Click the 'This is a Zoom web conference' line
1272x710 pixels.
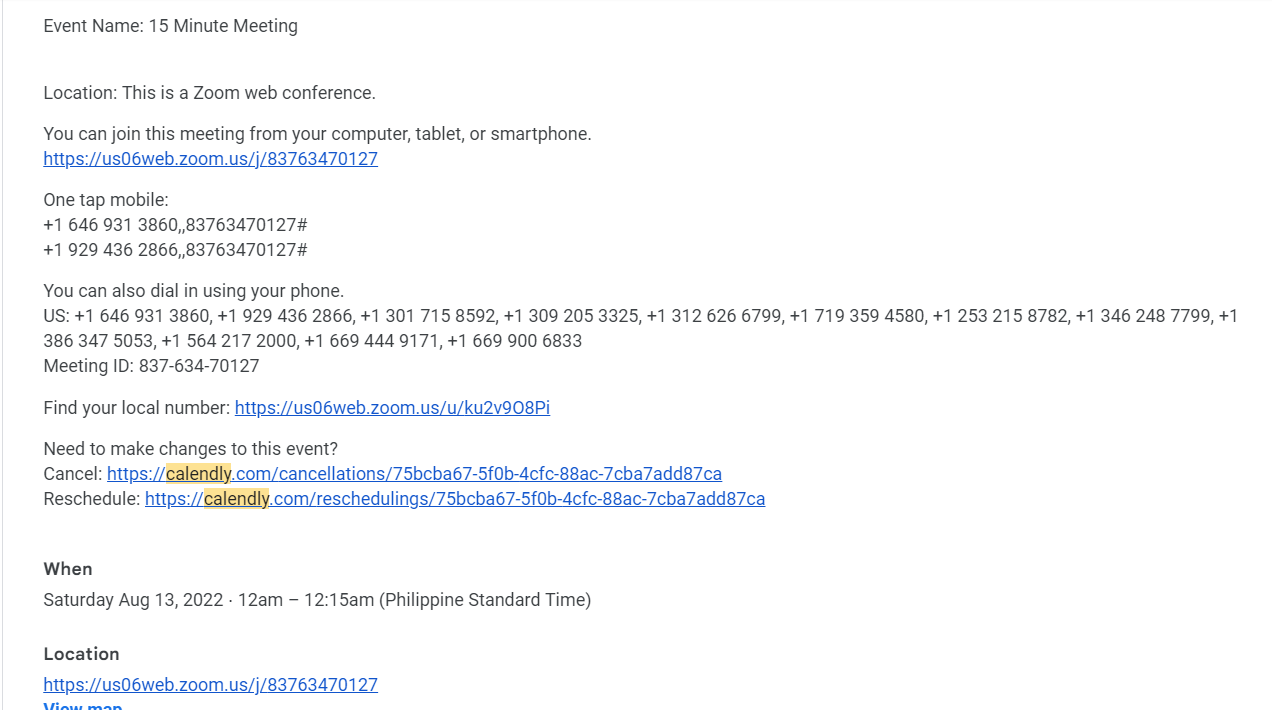(x=209, y=93)
